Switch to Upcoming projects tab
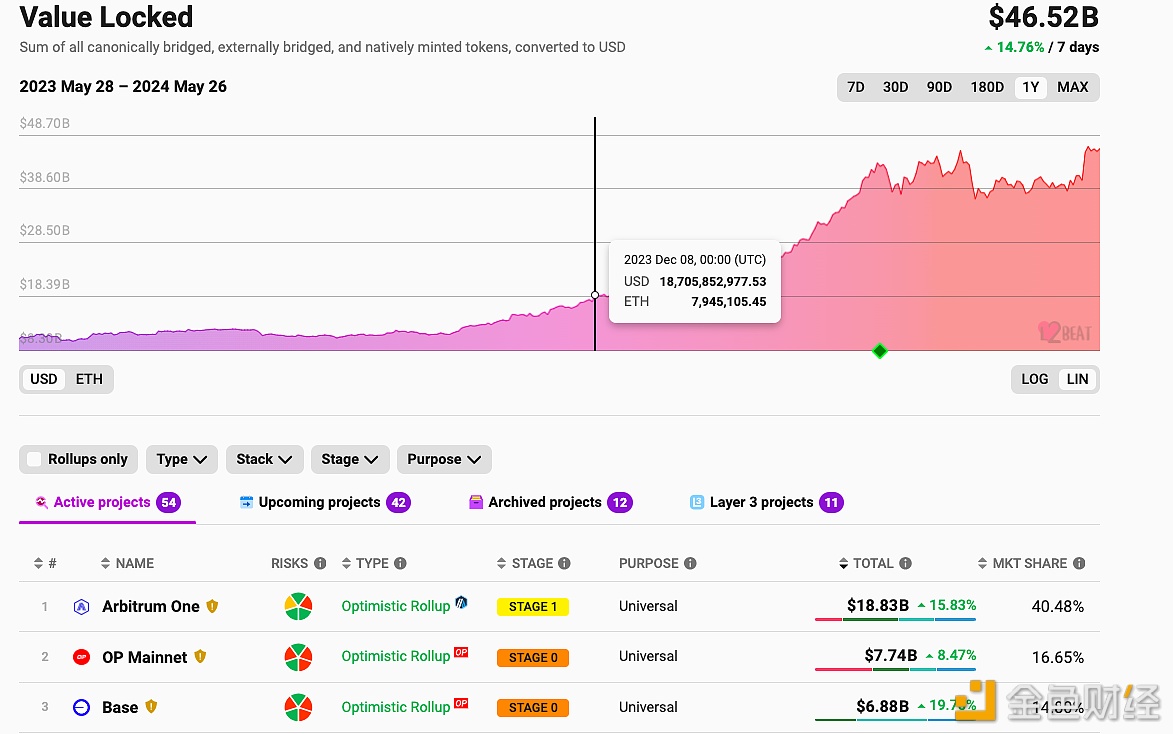Image resolution: width=1173 pixels, height=734 pixels. coord(325,502)
